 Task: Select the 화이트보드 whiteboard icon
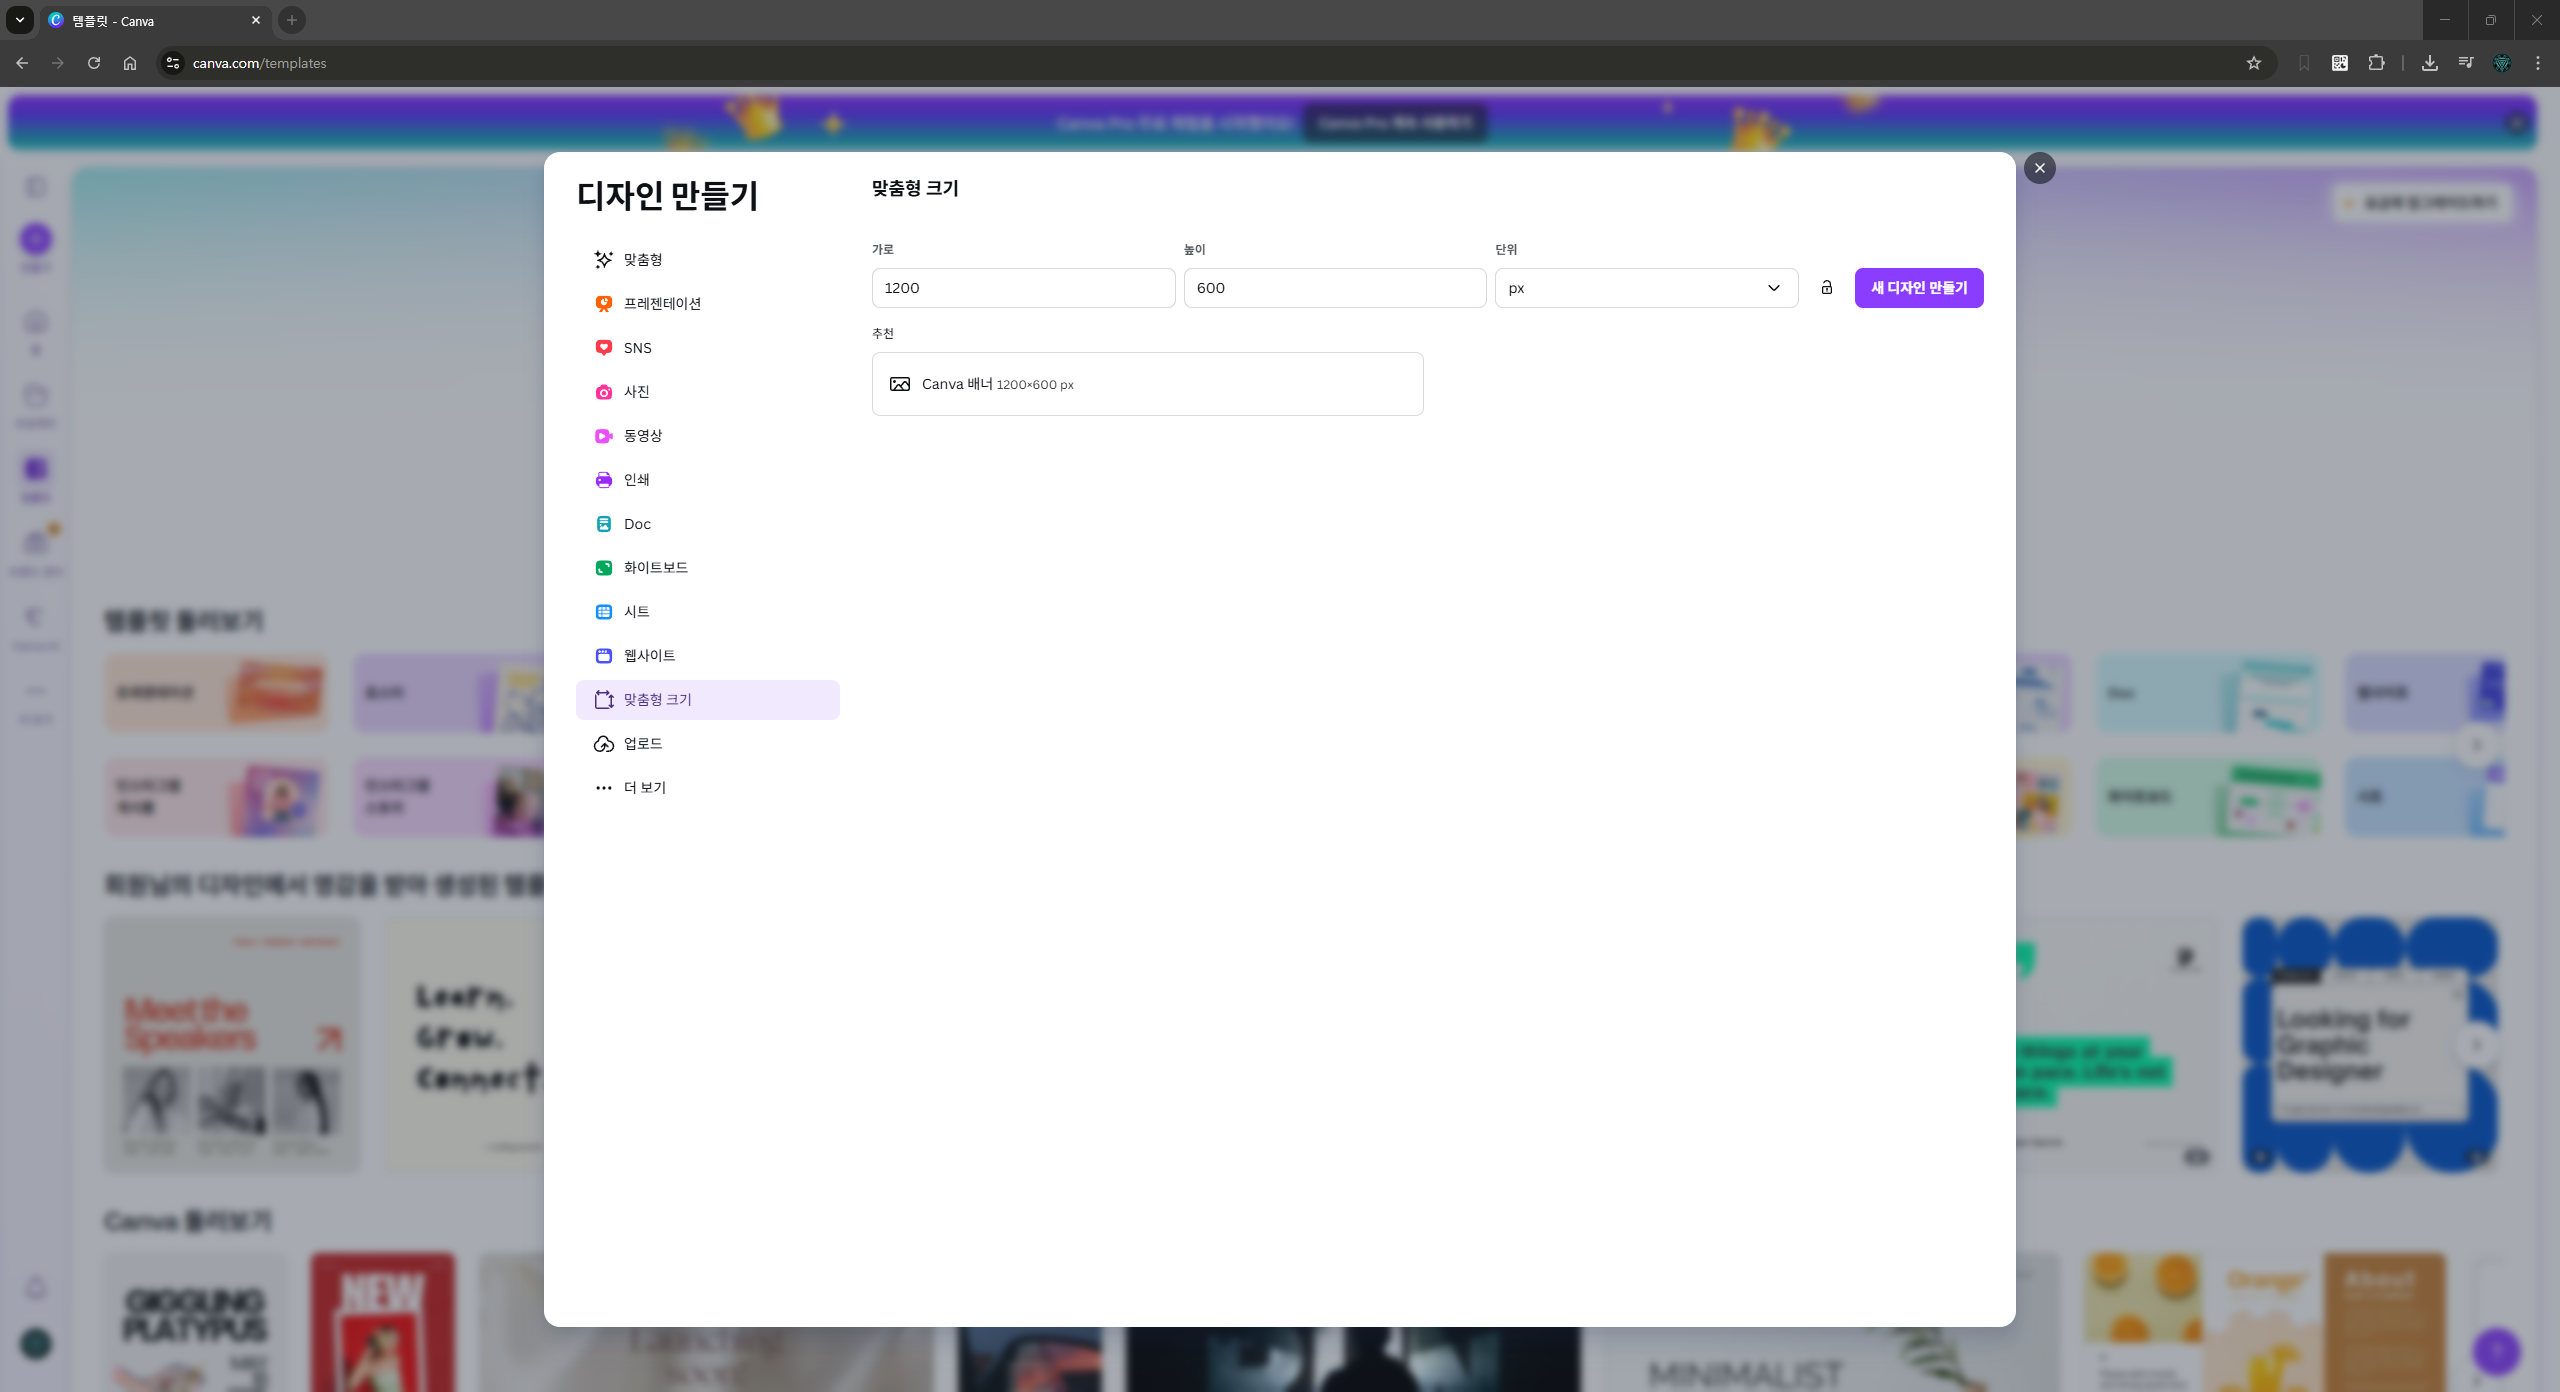click(x=603, y=568)
